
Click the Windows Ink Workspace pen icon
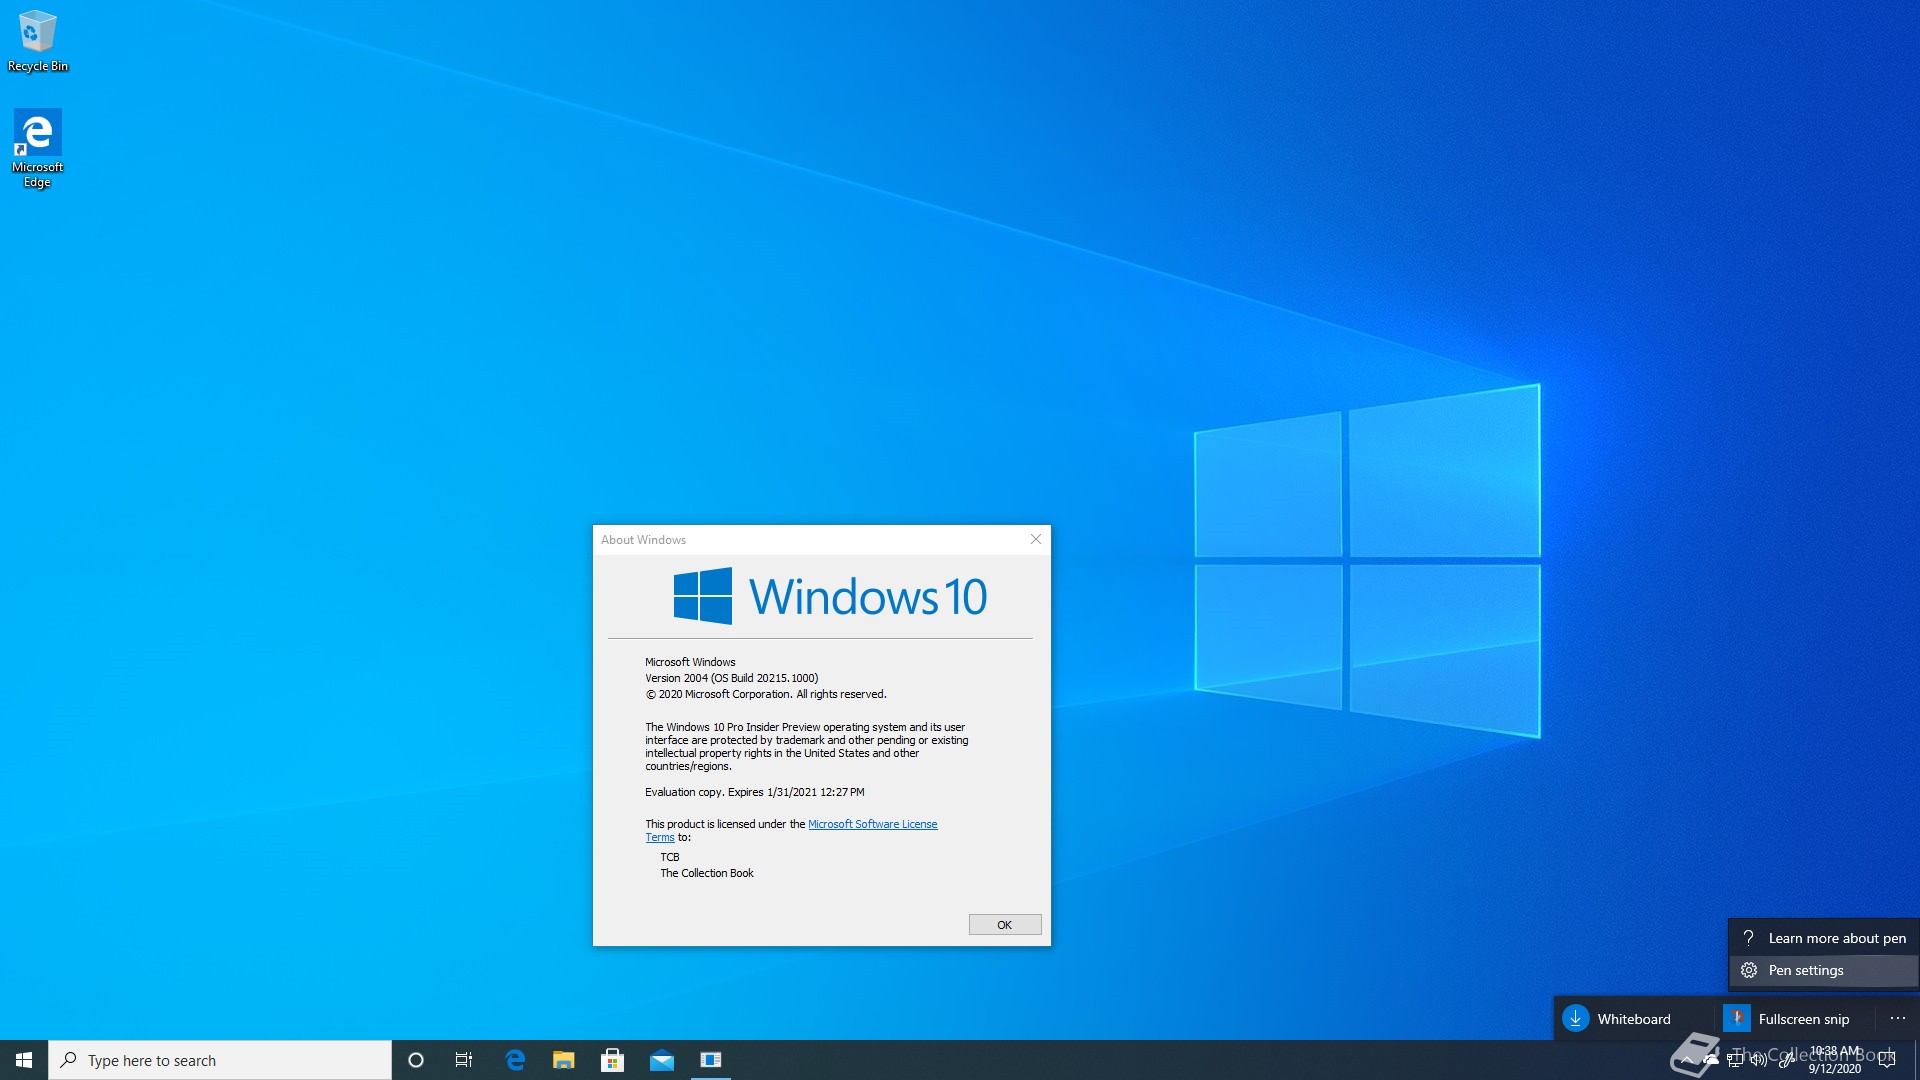[x=1785, y=1060]
